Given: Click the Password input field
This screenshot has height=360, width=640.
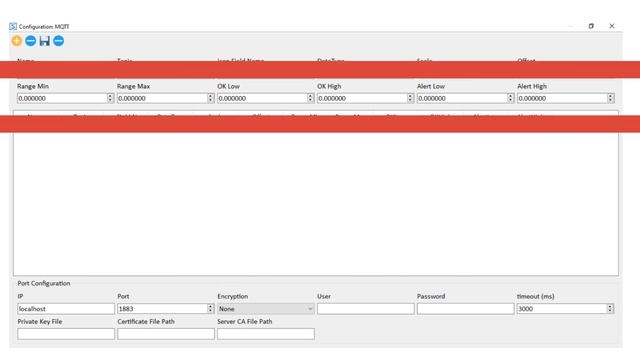Looking at the screenshot, I should [465, 309].
